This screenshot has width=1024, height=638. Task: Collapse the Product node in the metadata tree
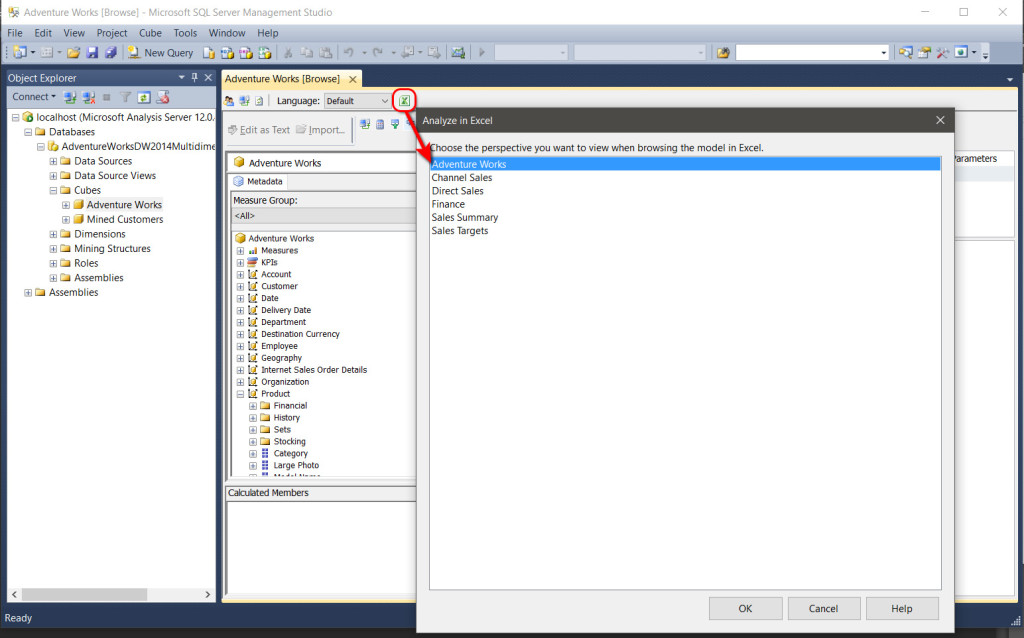pos(239,393)
